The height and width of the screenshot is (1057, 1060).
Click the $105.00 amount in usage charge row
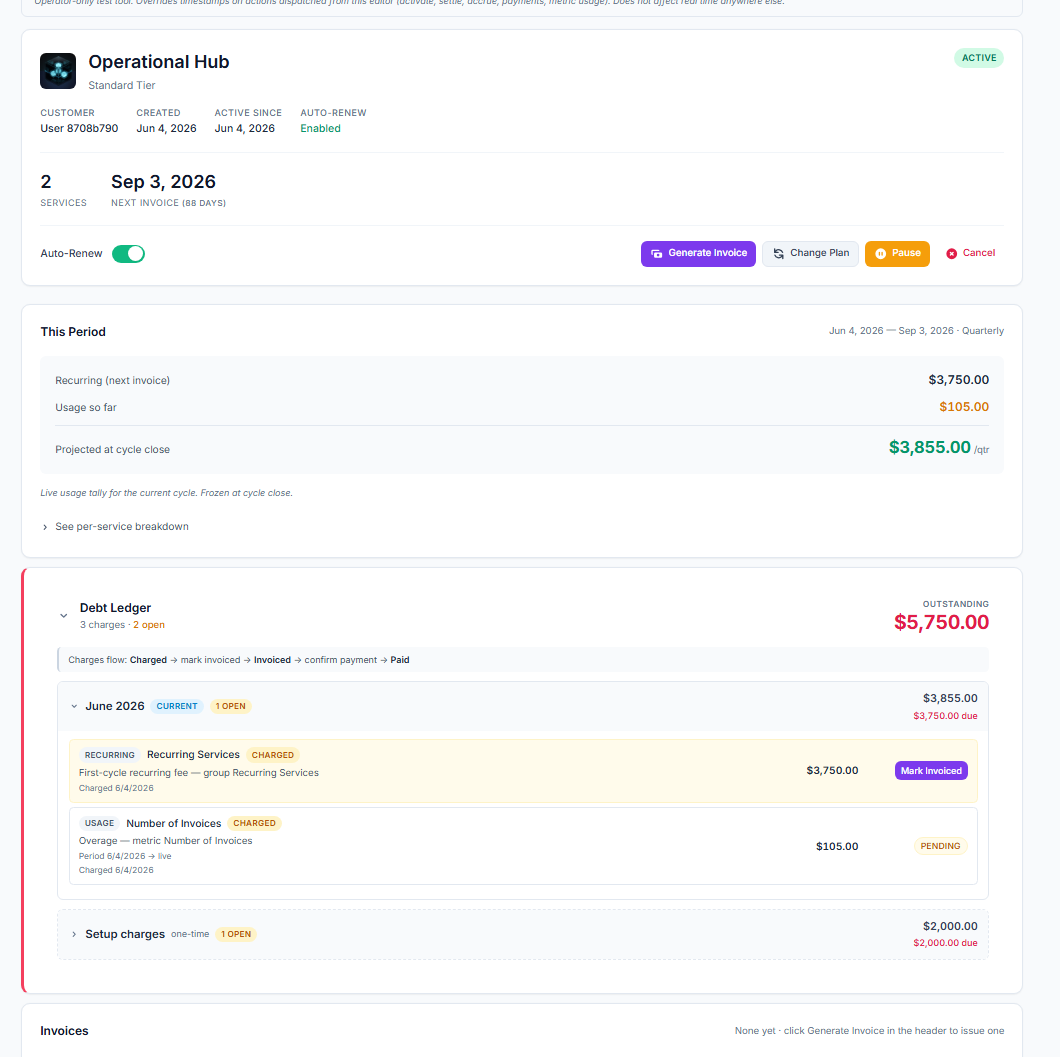[837, 846]
